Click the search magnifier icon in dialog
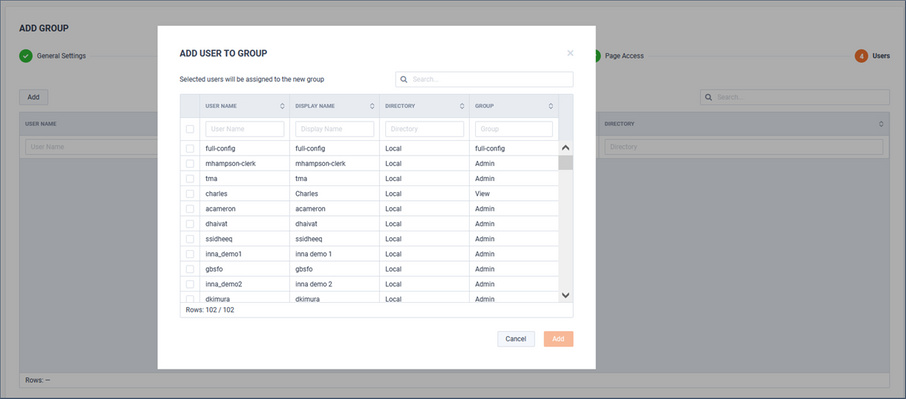 (404, 79)
